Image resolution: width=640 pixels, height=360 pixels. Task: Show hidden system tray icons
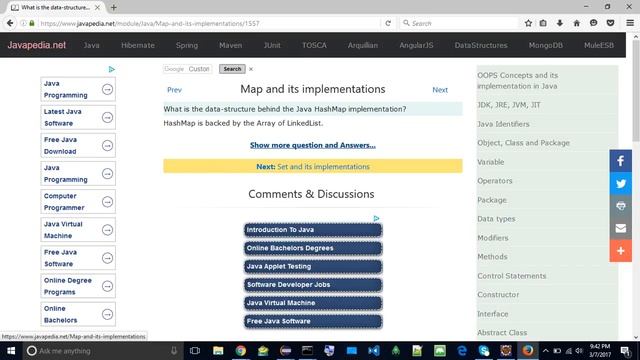pos(545,351)
